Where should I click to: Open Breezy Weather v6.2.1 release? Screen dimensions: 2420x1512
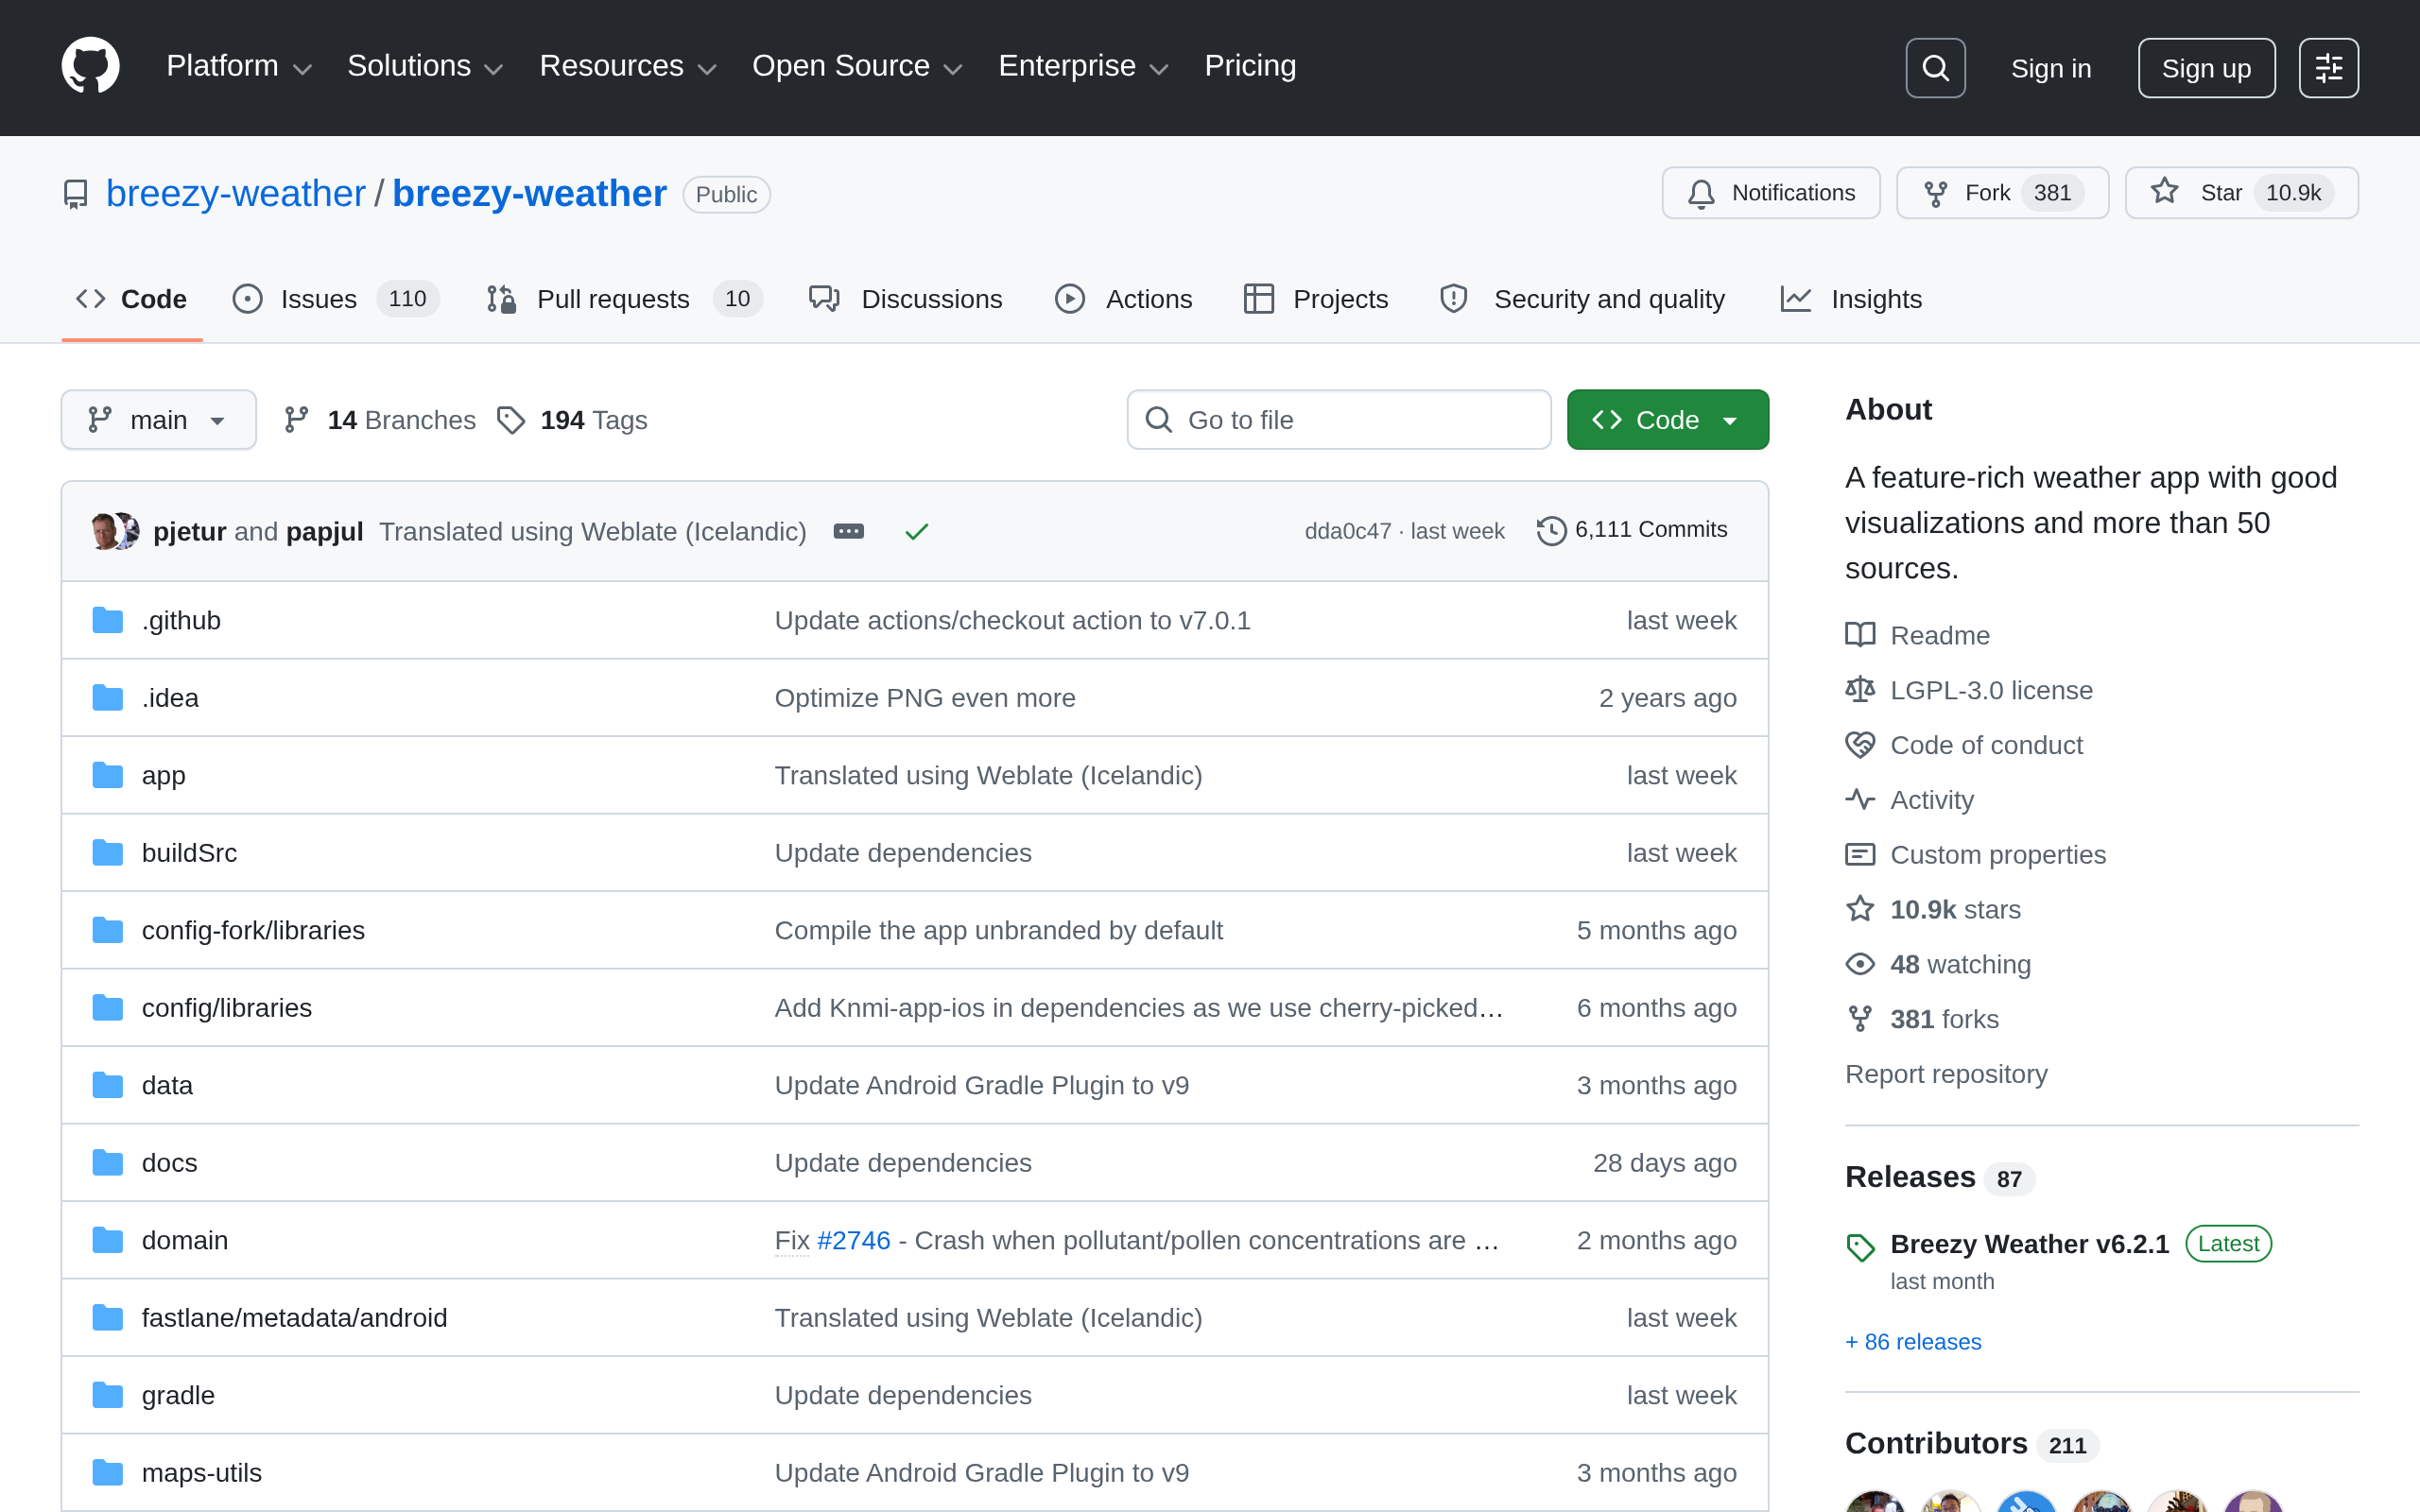(2029, 1244)
